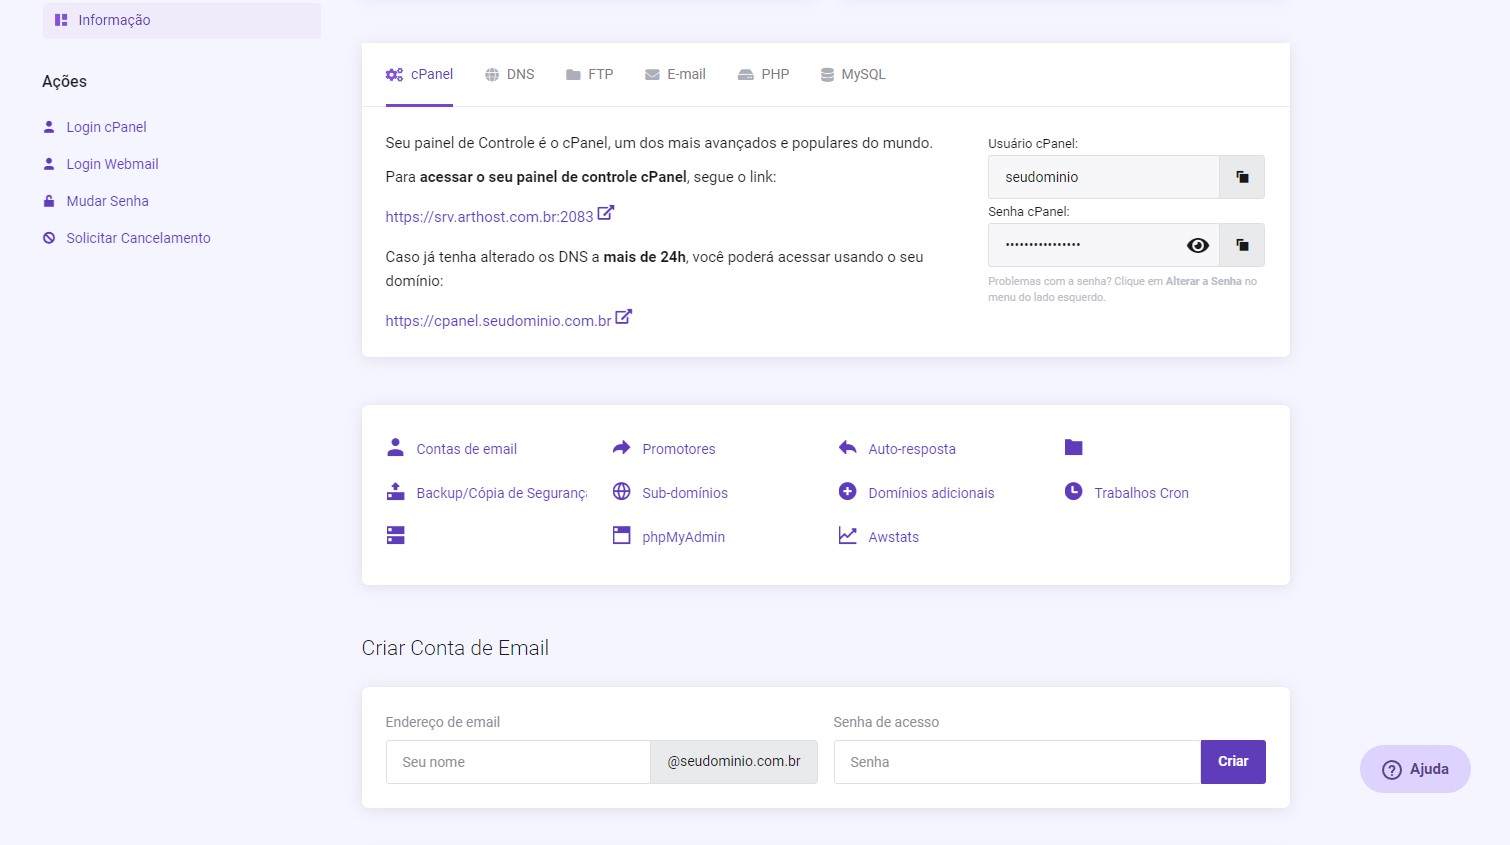Screen dimensions: 1510x845
Task: Copy the cPanel username to clipboard
Action: (x=1241, y=177)
